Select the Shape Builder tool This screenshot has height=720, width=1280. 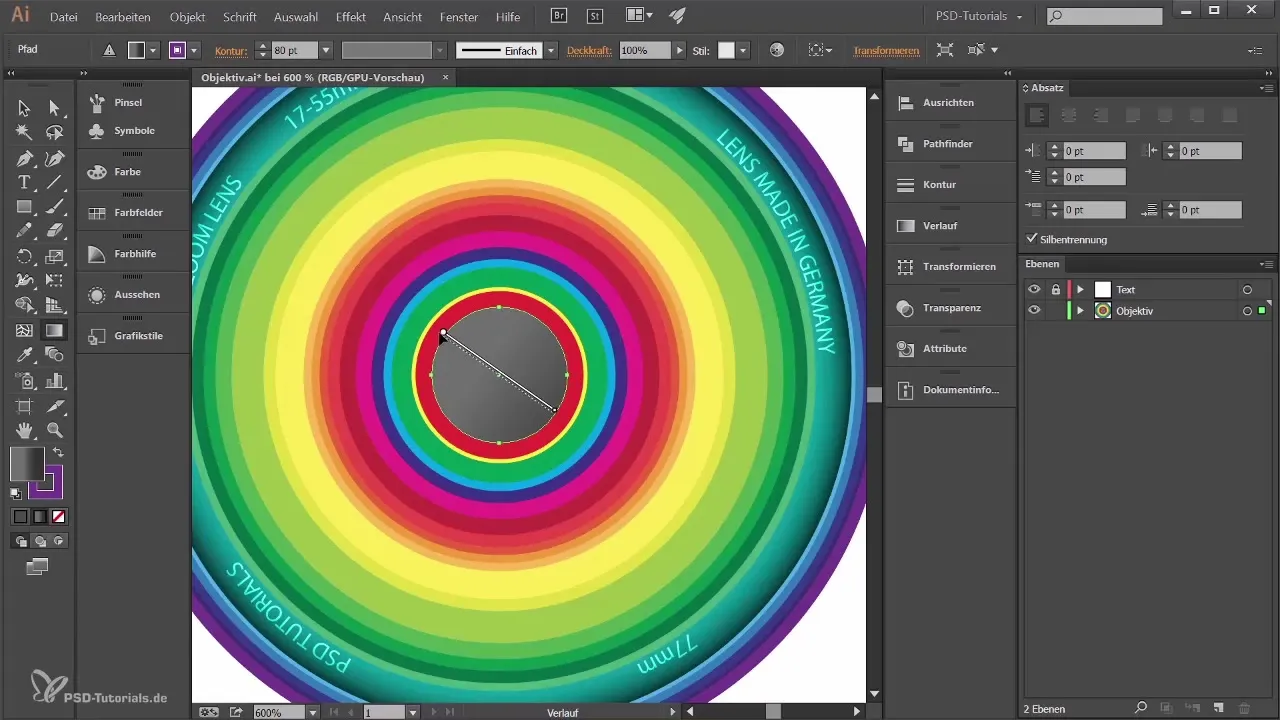click(24, 305)
